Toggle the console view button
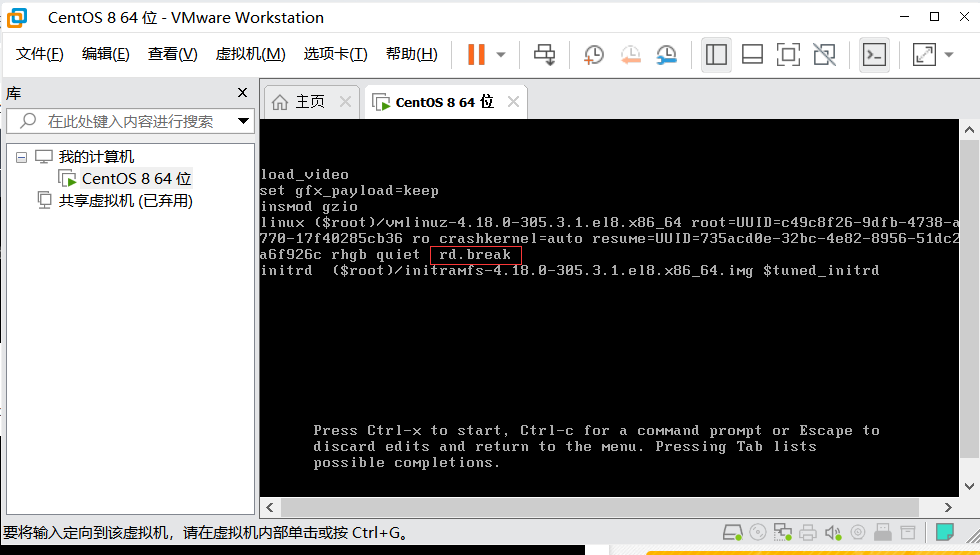This screenshot has height=555, width=980. point(874,54)
